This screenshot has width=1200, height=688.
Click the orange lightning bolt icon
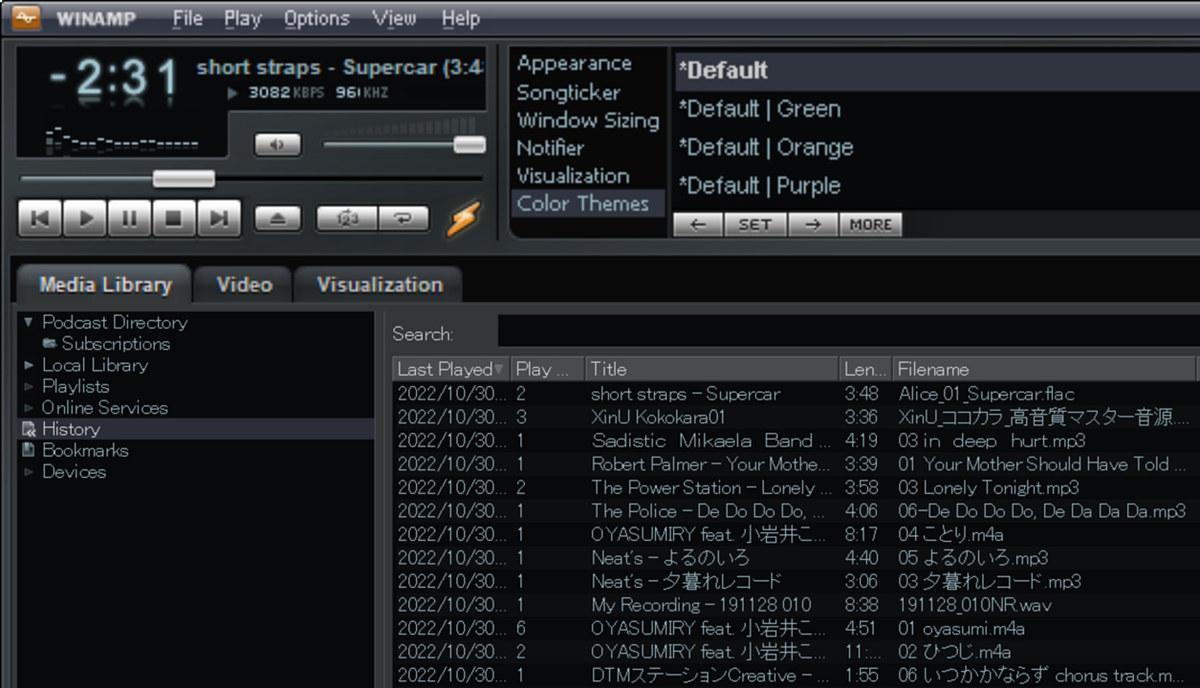(x=463, y=218)
